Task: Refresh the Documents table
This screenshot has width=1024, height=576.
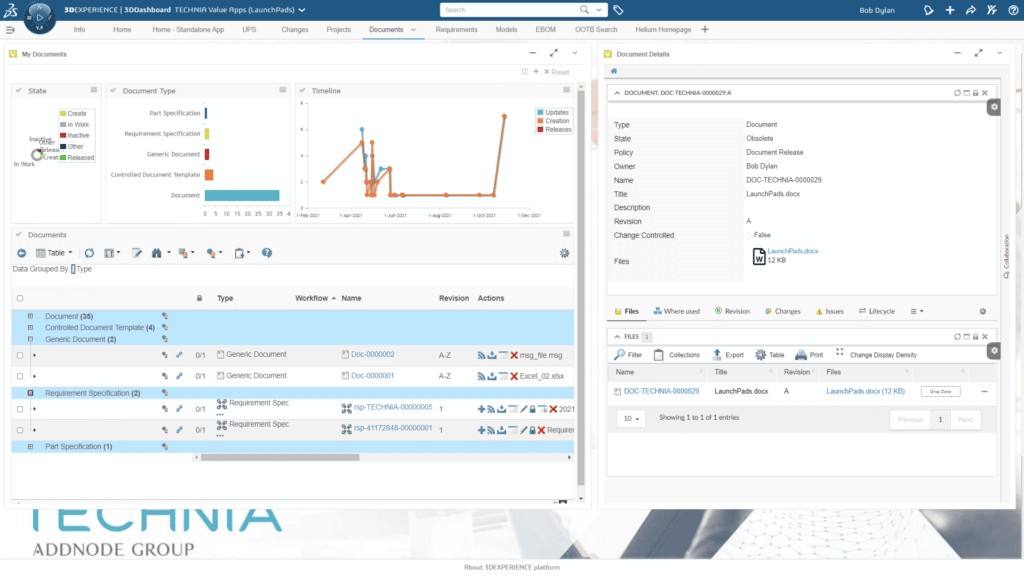Action: (89, 253)
